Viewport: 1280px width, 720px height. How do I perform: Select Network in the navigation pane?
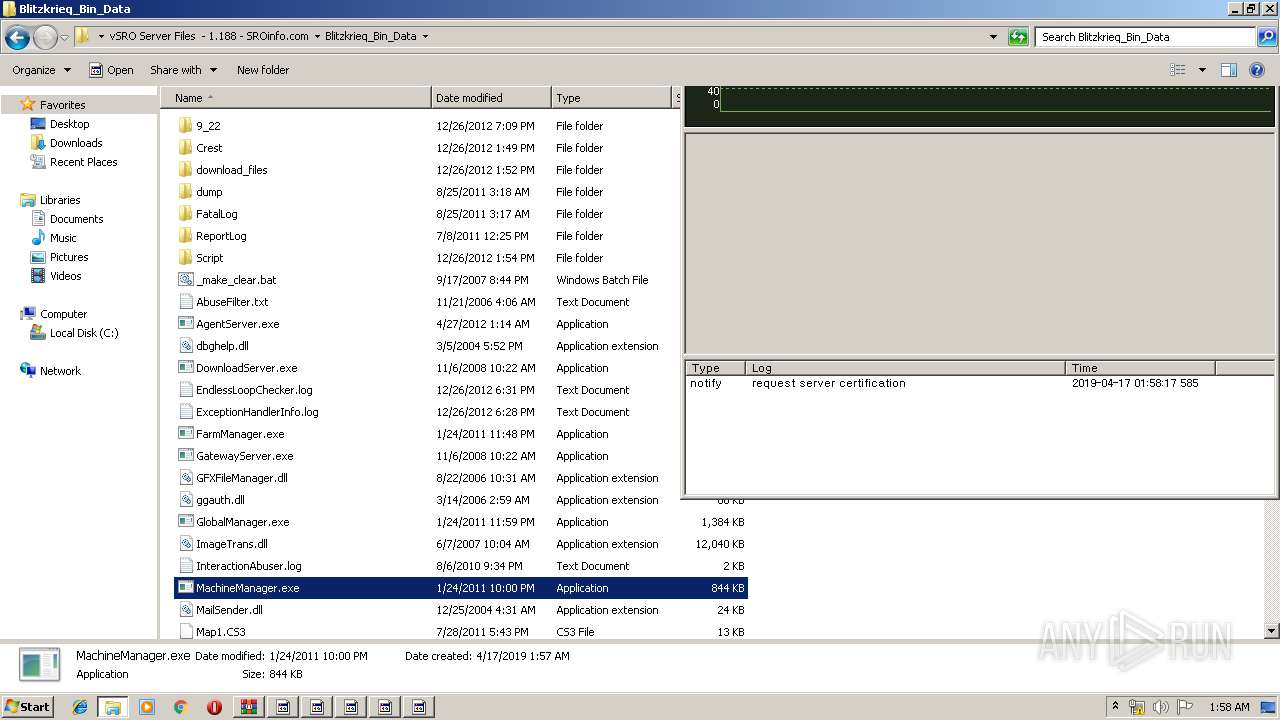click(x=60, y=371)
